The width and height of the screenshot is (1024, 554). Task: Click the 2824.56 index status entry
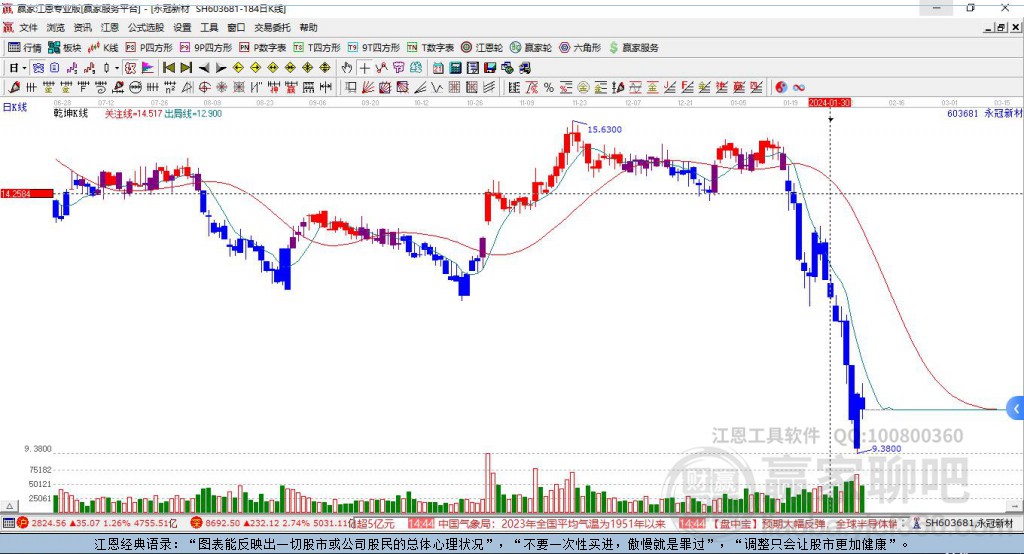coord(98,523)
